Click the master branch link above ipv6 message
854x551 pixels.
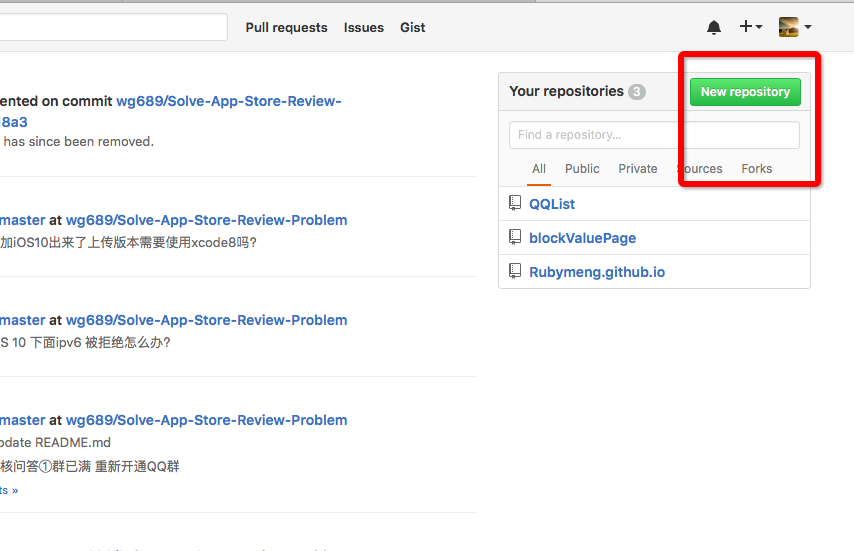[22, 320]
